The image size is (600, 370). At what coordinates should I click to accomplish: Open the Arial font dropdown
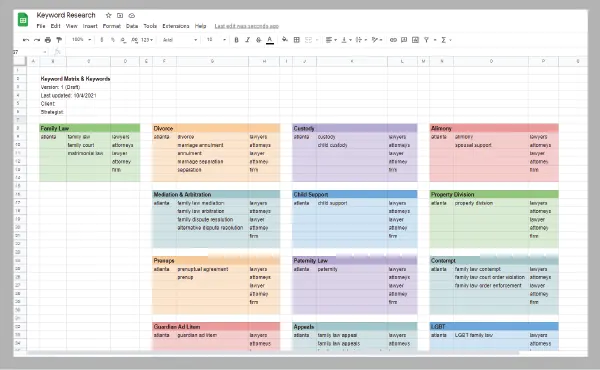tap(180, 40)
